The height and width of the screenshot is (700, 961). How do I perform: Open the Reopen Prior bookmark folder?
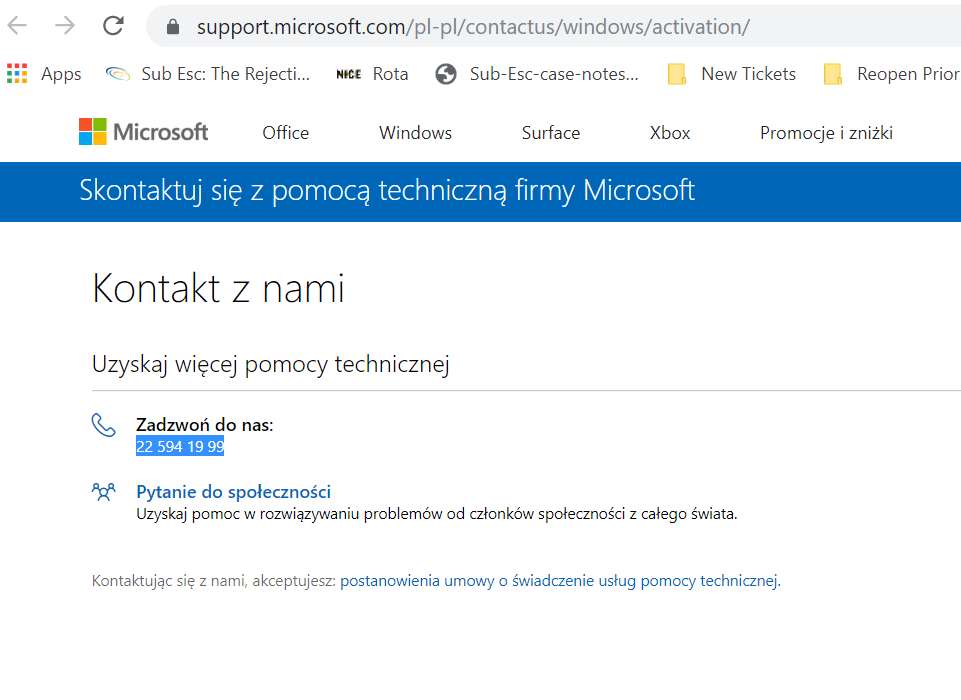892,74
